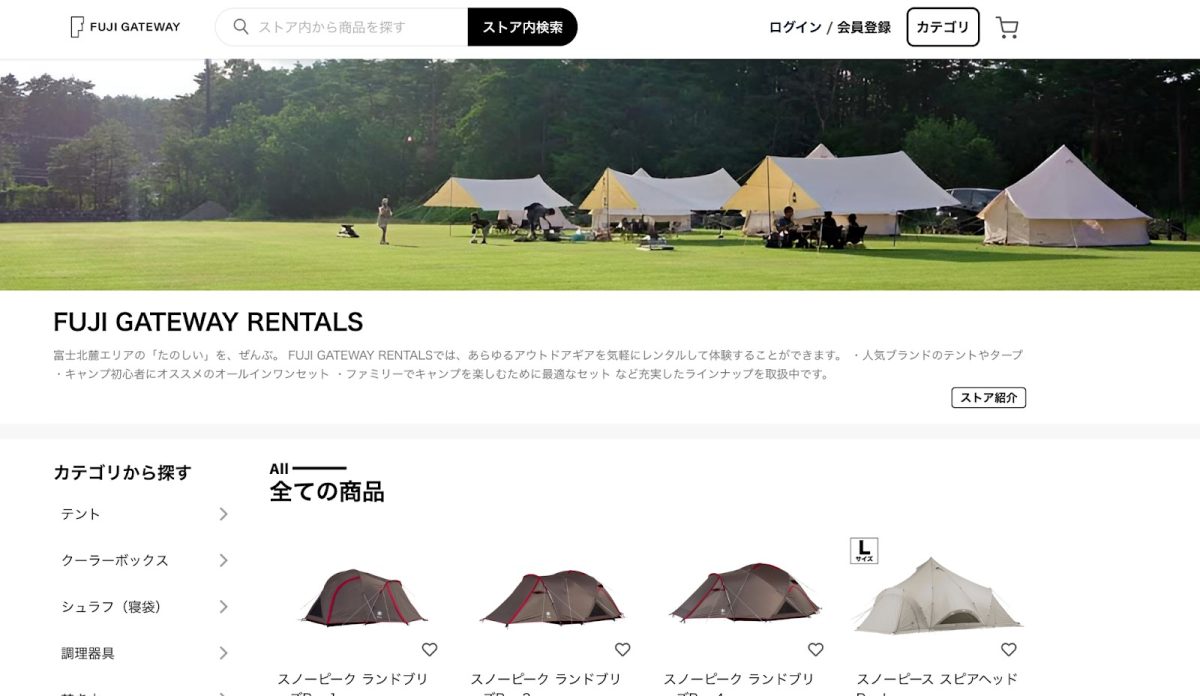Toggle heart on second Land Breeze tent
1200x696 pixels.
tap(622, 649)
